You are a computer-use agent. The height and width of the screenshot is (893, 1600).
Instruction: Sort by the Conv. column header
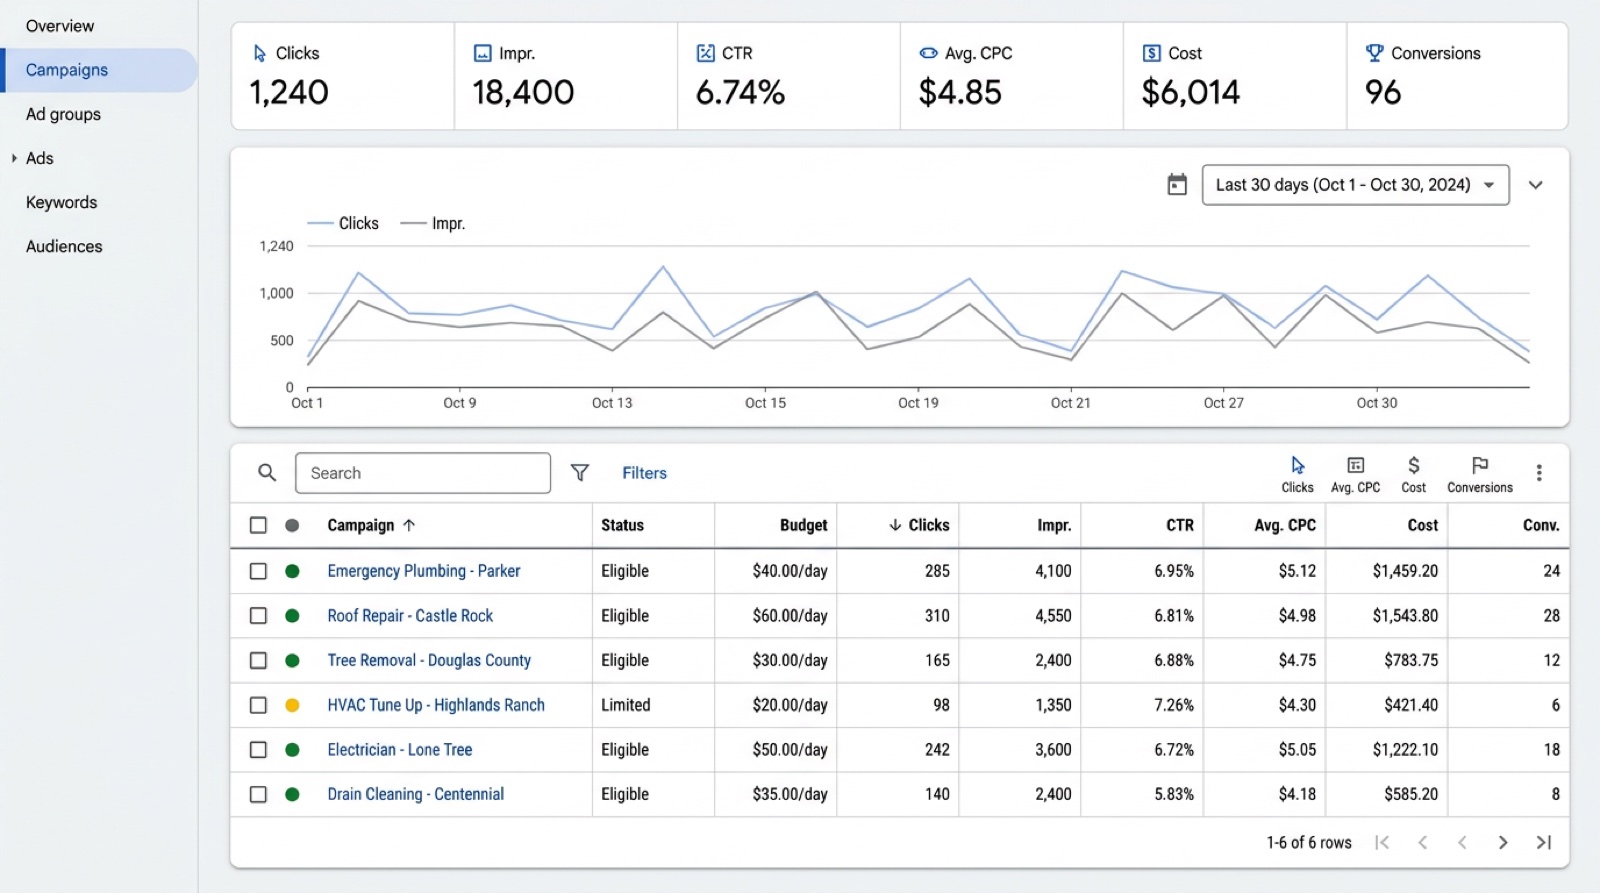tap(1541, 525)
